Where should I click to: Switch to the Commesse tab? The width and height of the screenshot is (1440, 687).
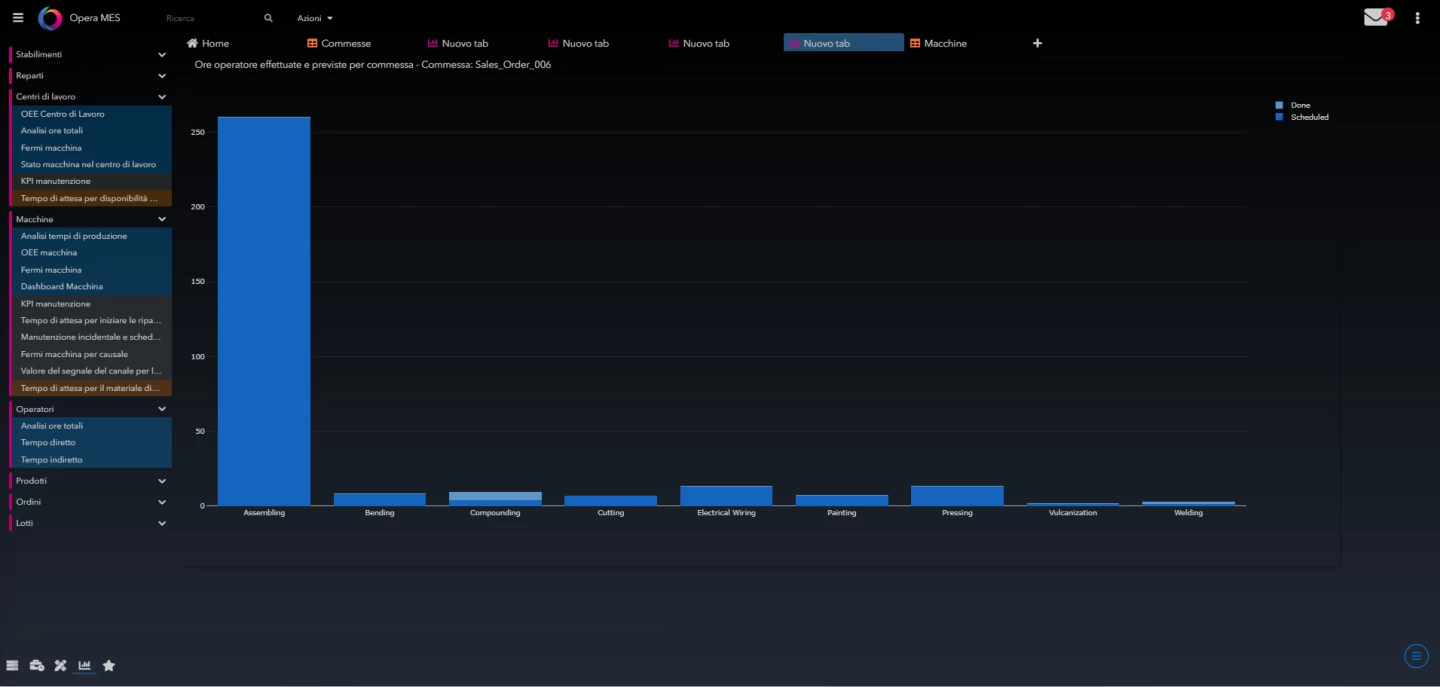pos(339,43)
